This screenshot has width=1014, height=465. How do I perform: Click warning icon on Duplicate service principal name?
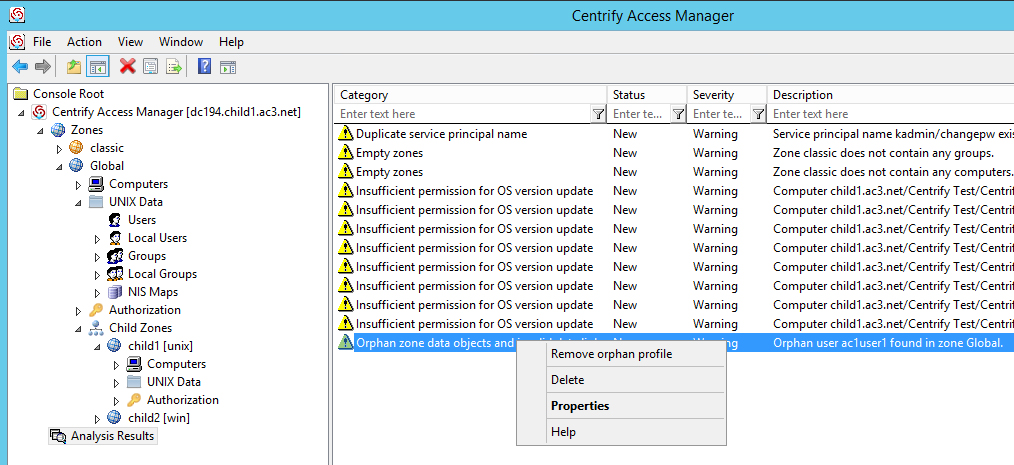pyautogui.click(x=346, y=134)
